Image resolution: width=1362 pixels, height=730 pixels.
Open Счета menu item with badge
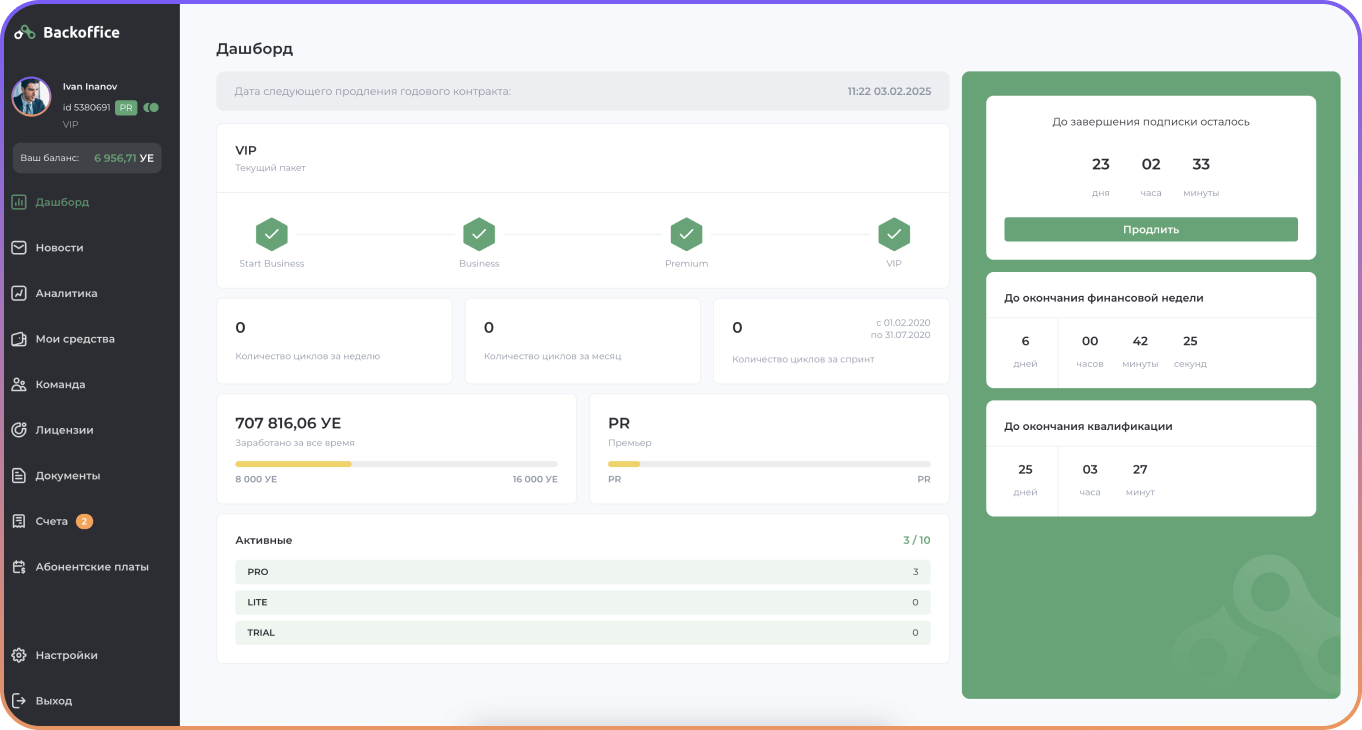pos(52,521)
